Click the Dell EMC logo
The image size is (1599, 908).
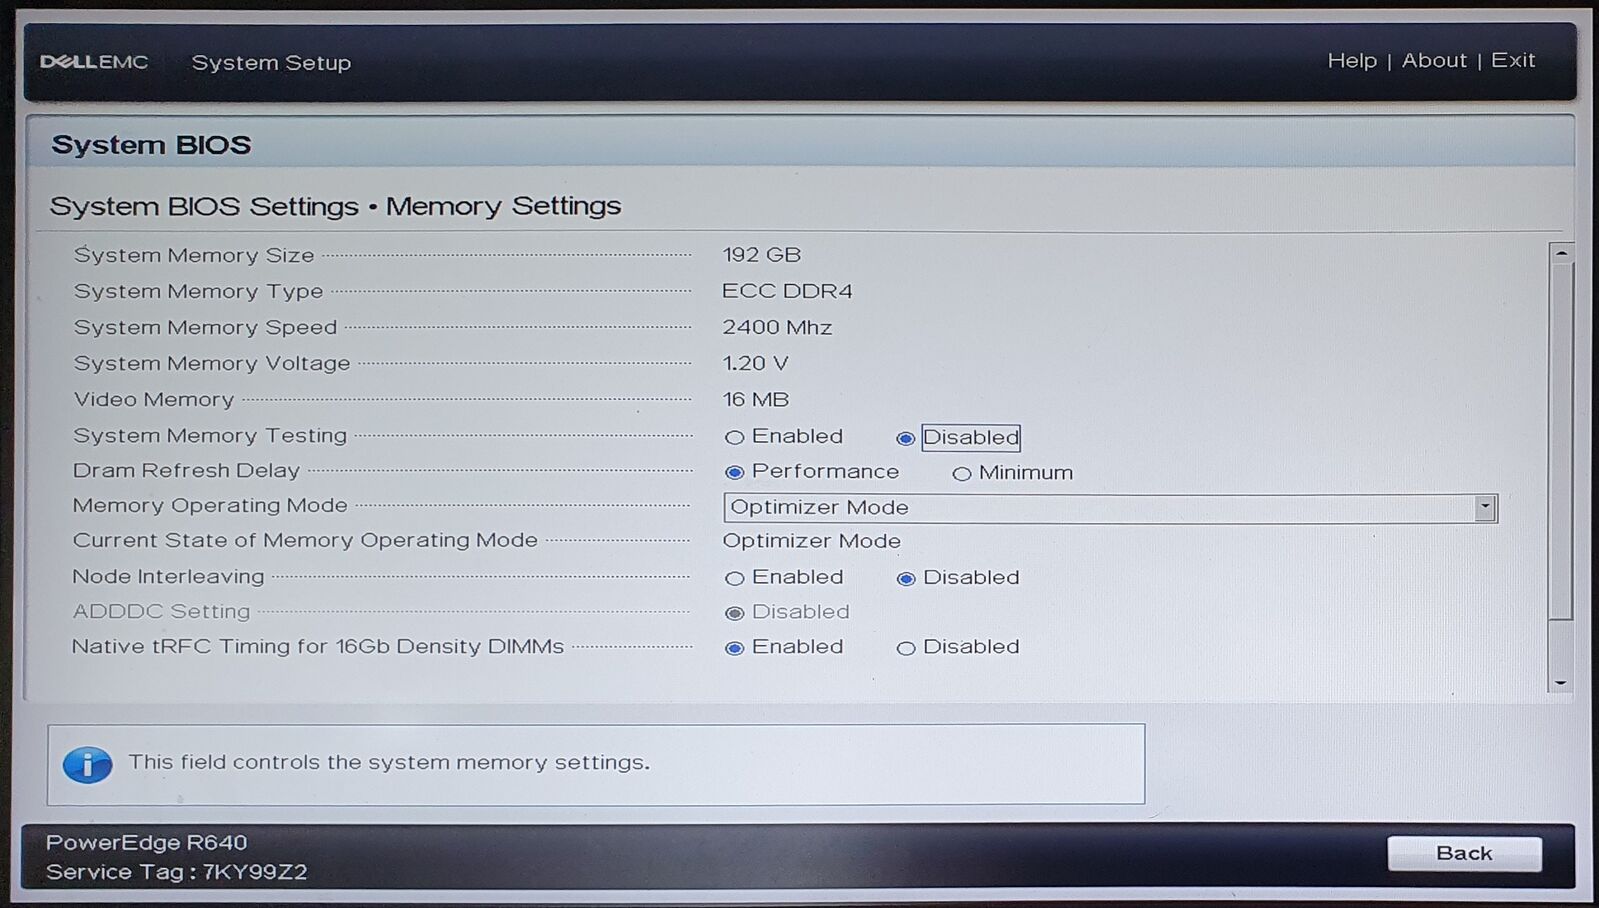coord(94,62)
